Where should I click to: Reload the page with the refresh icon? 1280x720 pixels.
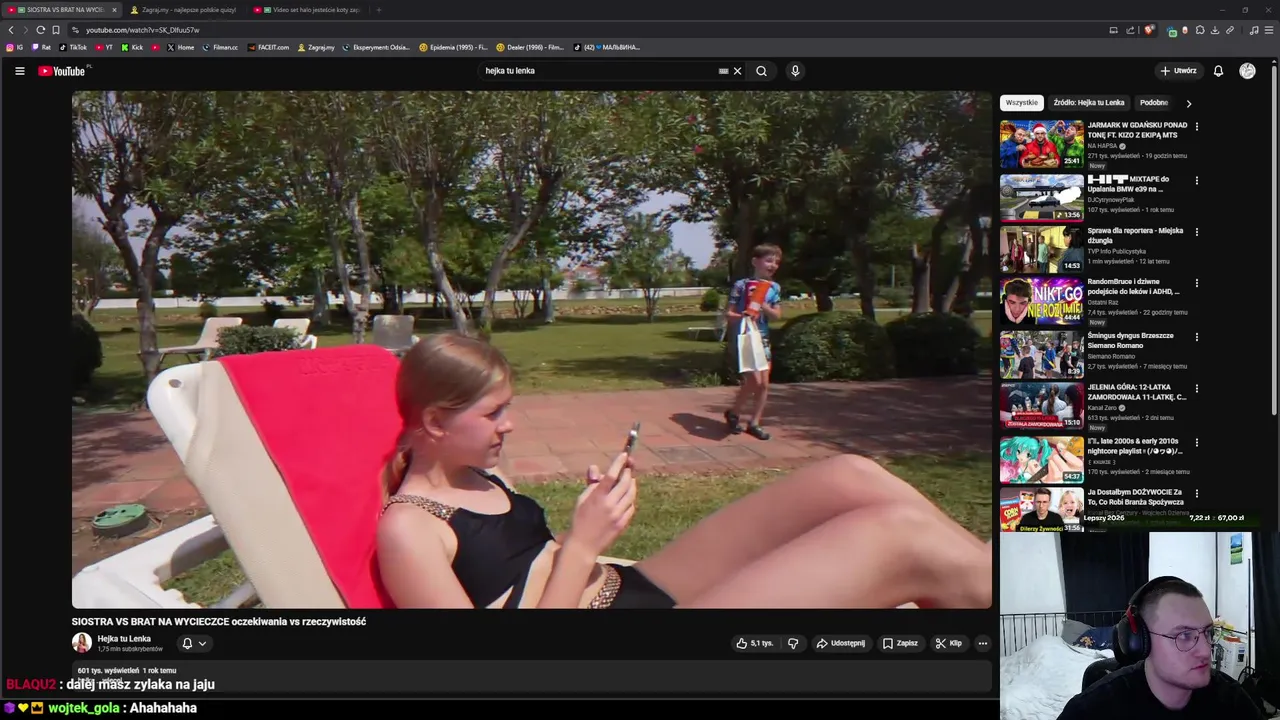tap(40, 30)
